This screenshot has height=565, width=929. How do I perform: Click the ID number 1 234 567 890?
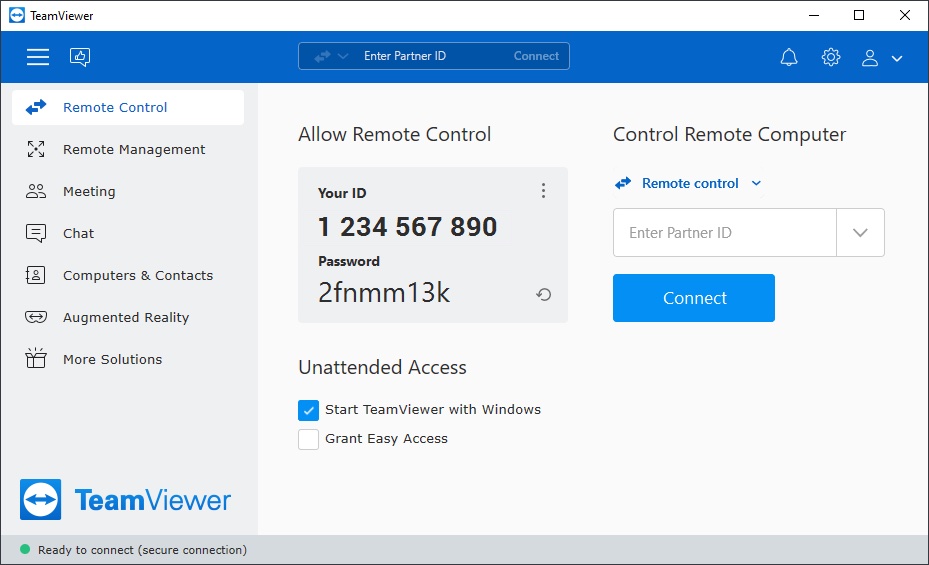408,227
